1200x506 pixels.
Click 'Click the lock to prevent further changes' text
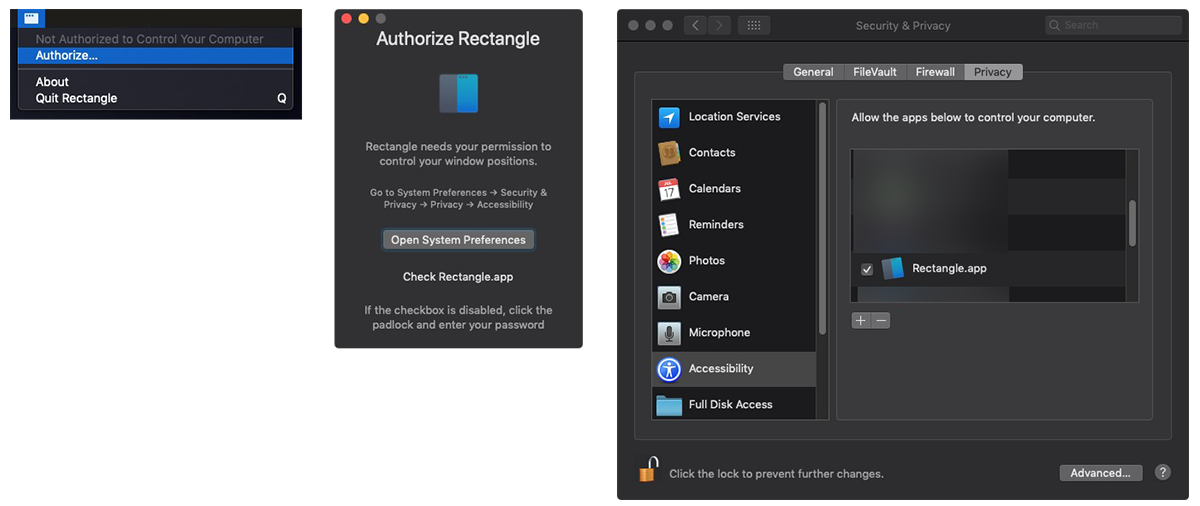pos(776,474)
